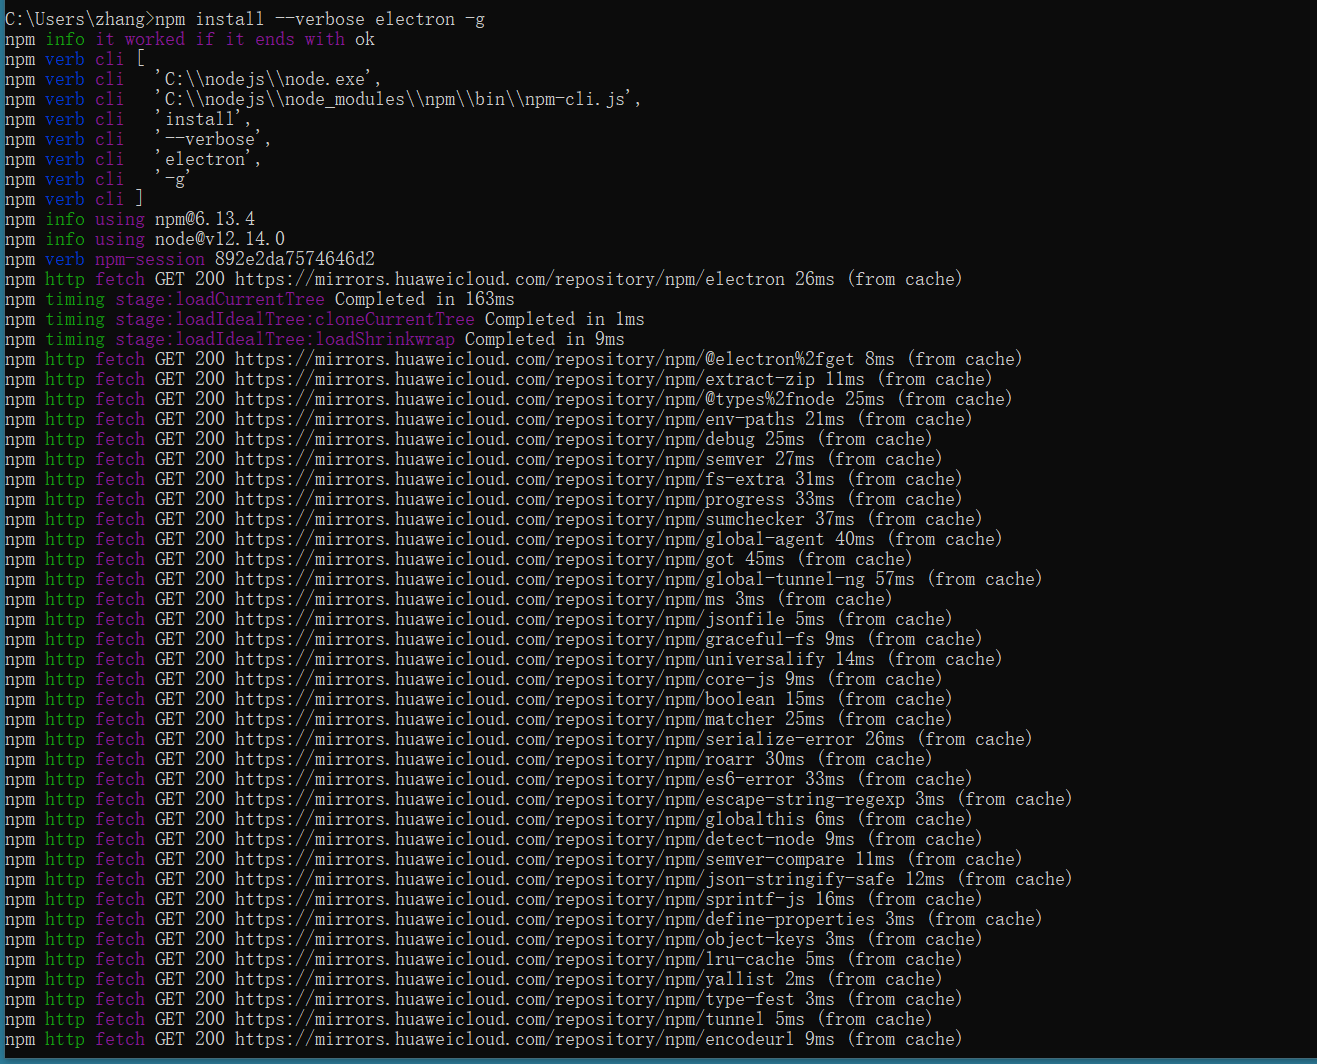Click the npm/semver 27ms fetch URL
This screenshot has width=1317, height=1064.
[500, 459]
